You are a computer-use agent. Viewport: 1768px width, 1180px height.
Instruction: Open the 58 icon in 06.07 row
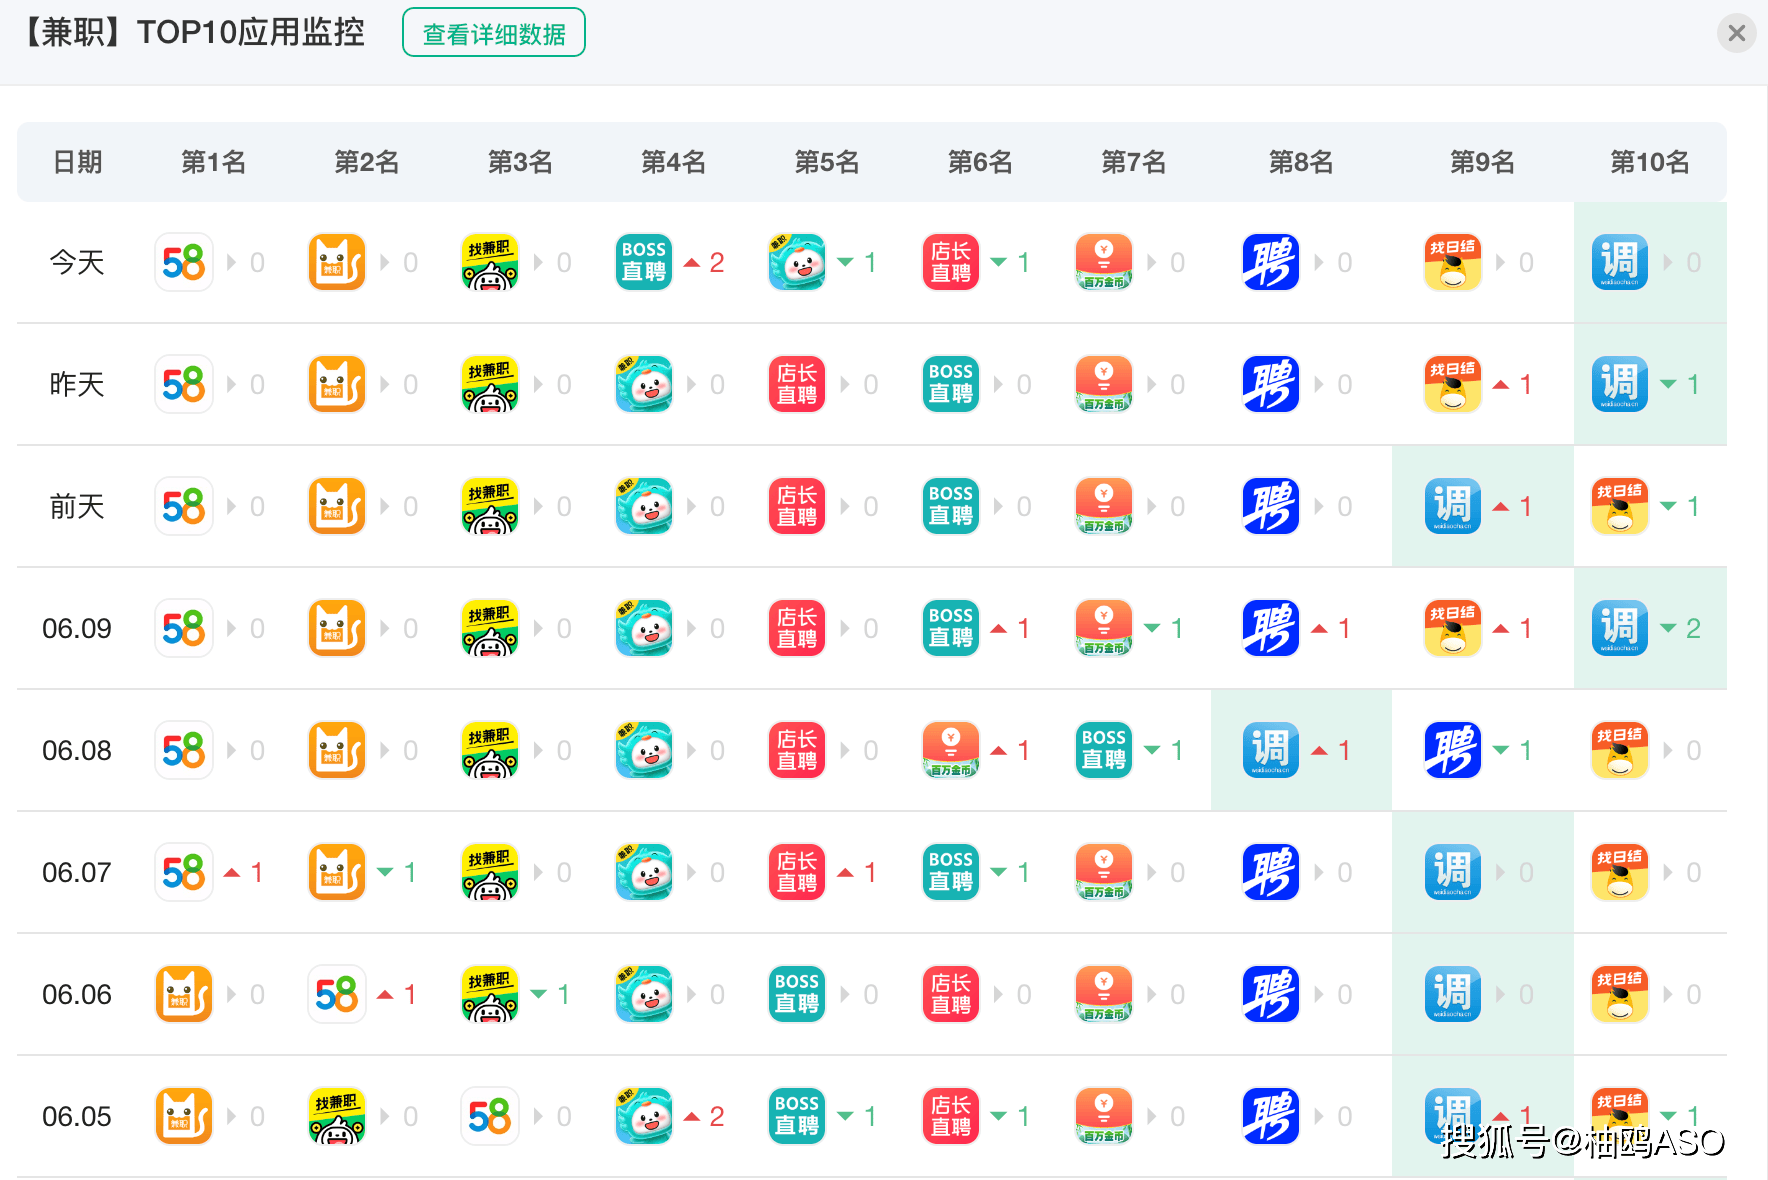(x=184, y=872)
